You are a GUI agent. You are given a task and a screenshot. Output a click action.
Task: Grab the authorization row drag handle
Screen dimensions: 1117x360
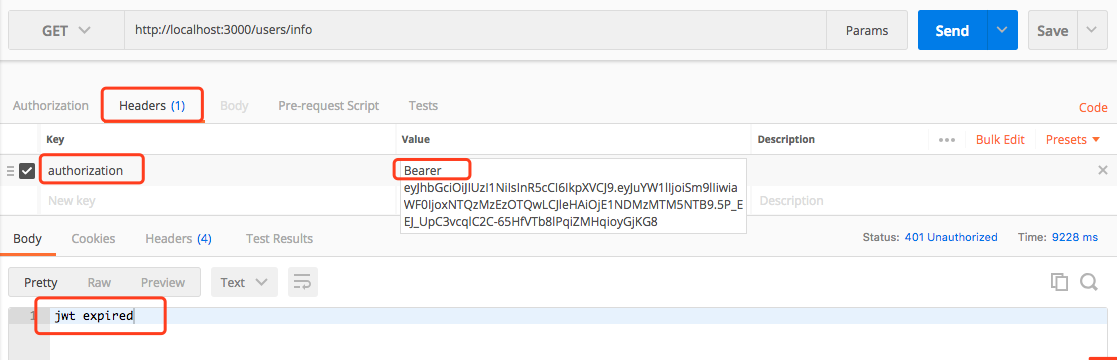pos(10,171)
